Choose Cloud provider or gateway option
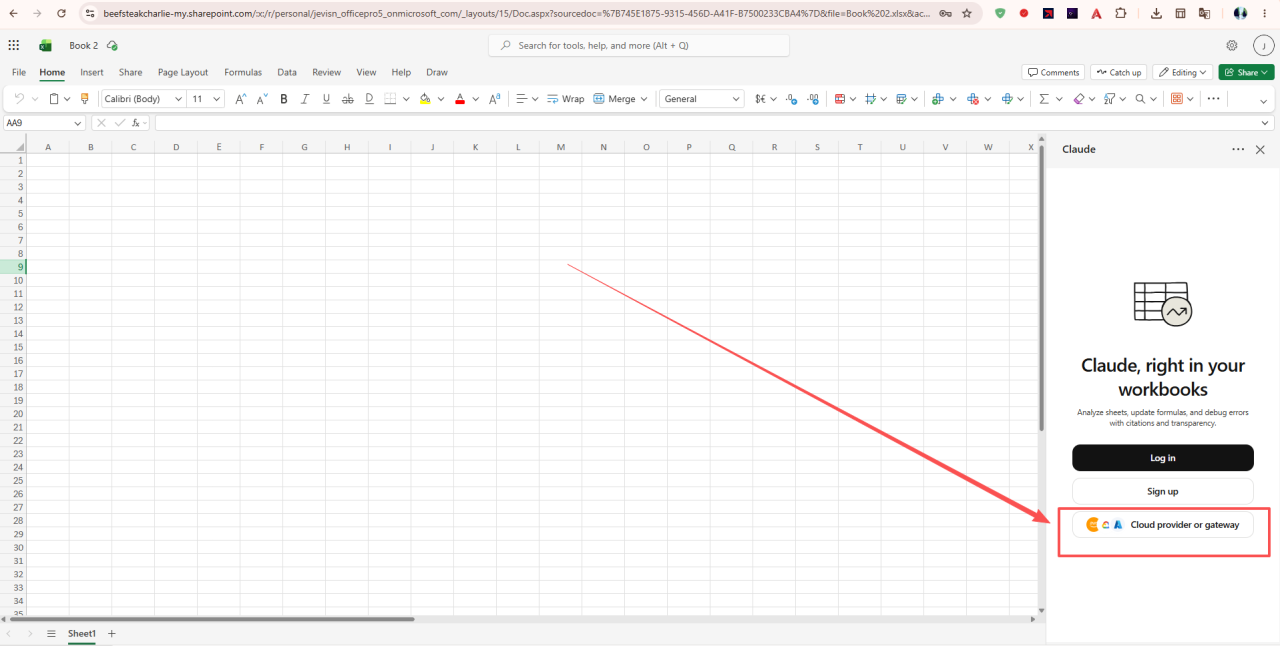Image resolution: width=1280 pixels, height=646 pixels. pyautogui.click(x=1163, y=524)
